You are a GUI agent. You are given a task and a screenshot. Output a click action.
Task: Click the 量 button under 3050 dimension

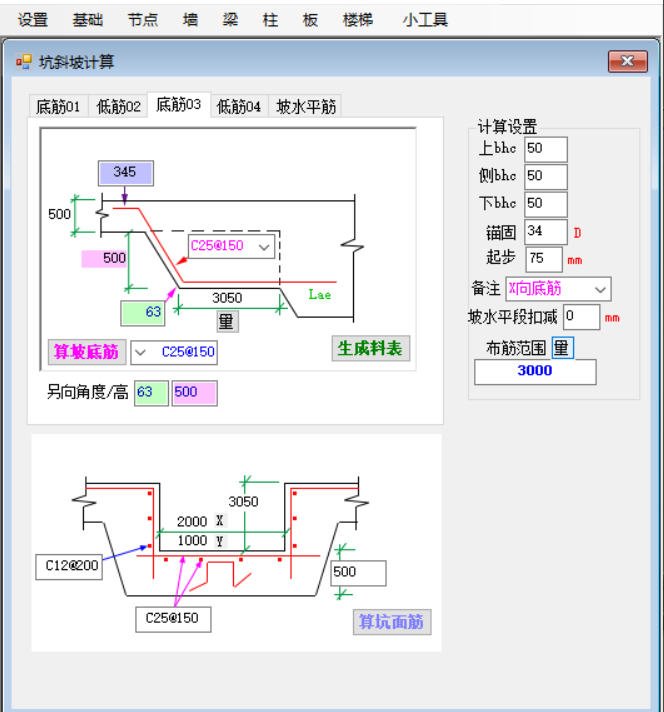pyautogui.click(x=227, y=321)
